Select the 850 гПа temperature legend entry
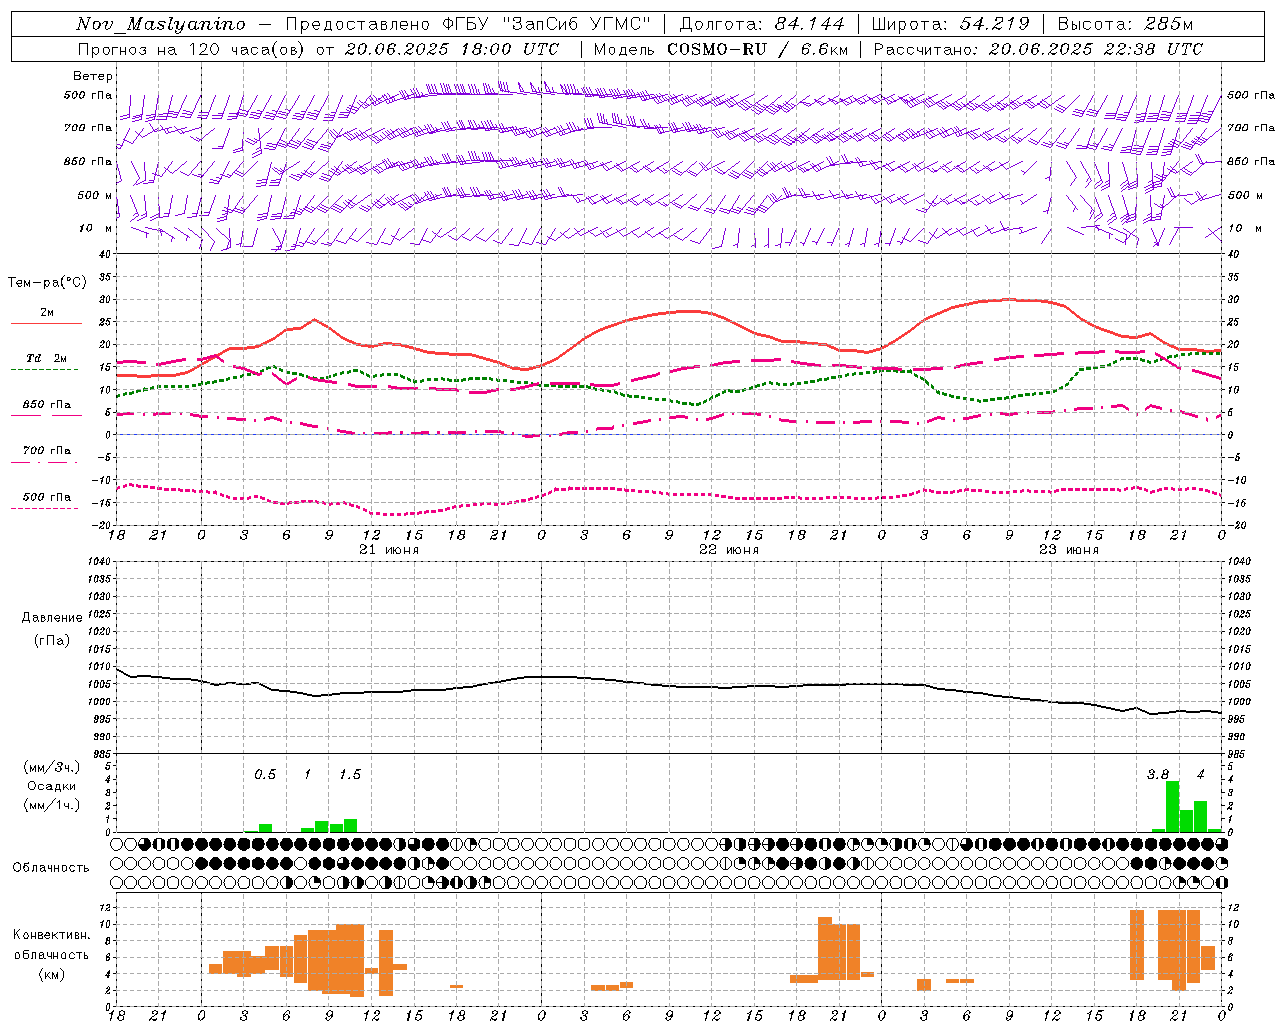This screenshot has height=1024, width=1280. pyautogui.click(x=47, y=405)
